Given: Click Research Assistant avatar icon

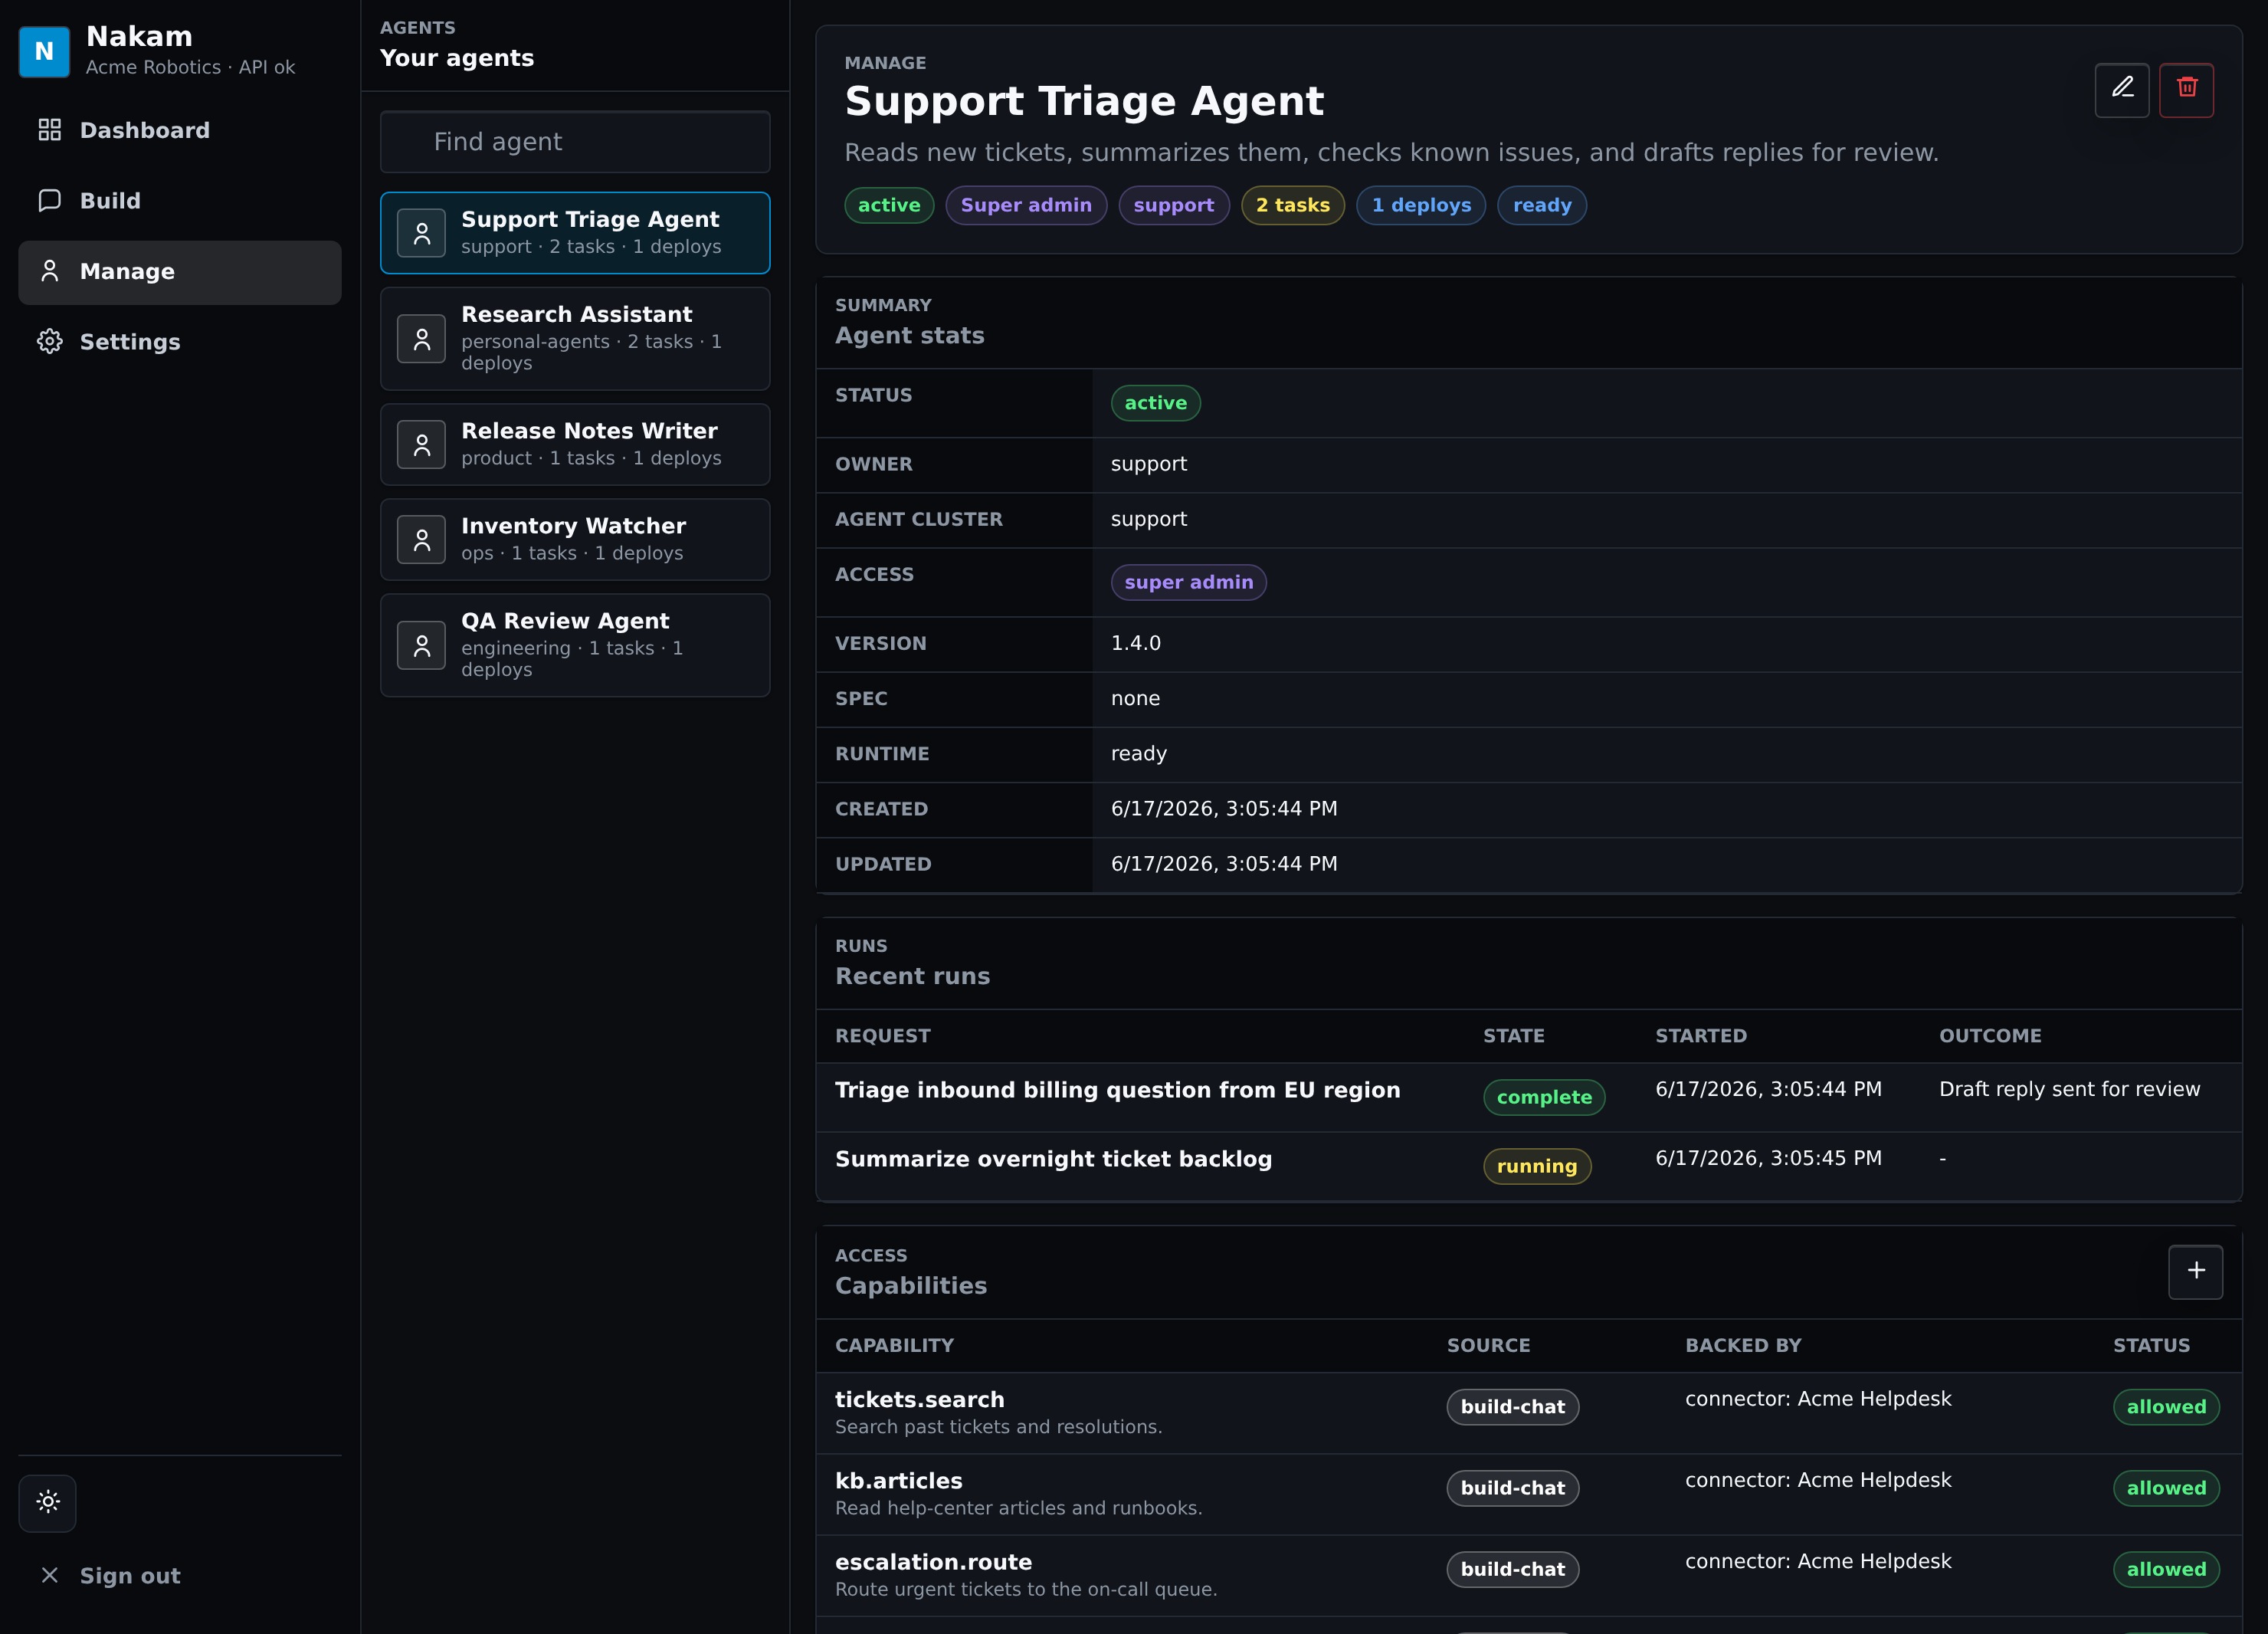Looking at the screenshot, I should tap(422, 339).
